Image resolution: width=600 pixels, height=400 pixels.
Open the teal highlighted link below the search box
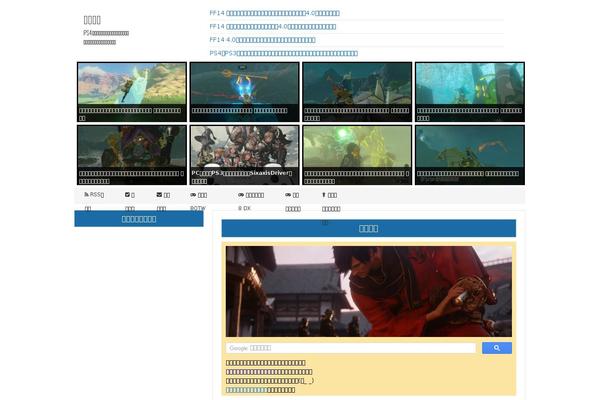(x=246, y=390)
